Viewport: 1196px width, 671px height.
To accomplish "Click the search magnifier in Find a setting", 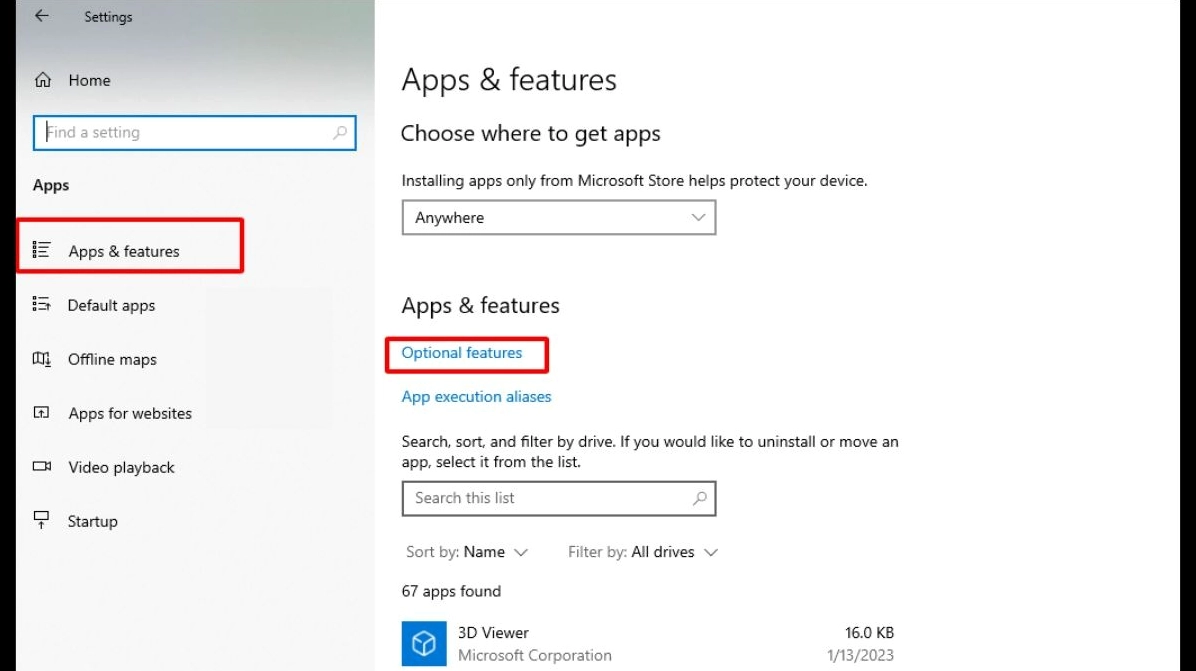I will click(x=341, y=132).
